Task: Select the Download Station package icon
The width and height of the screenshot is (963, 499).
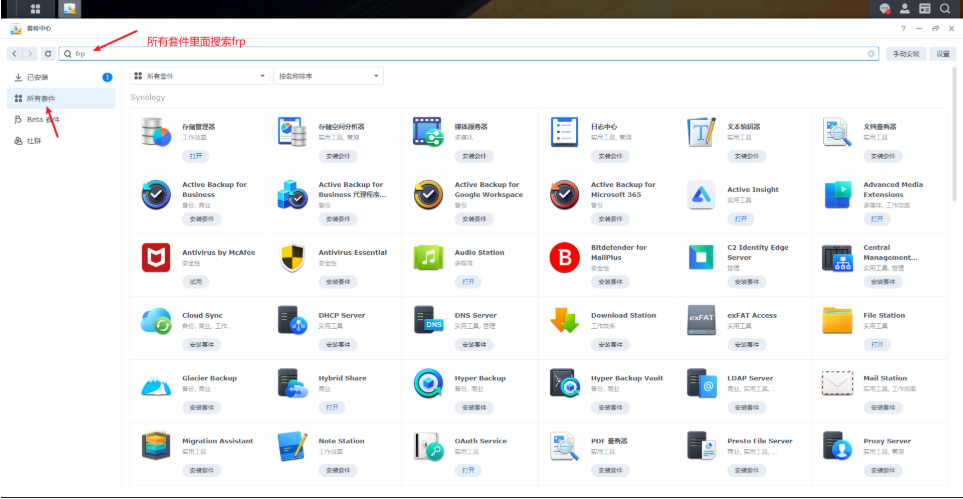Action: tap(565, 321)
